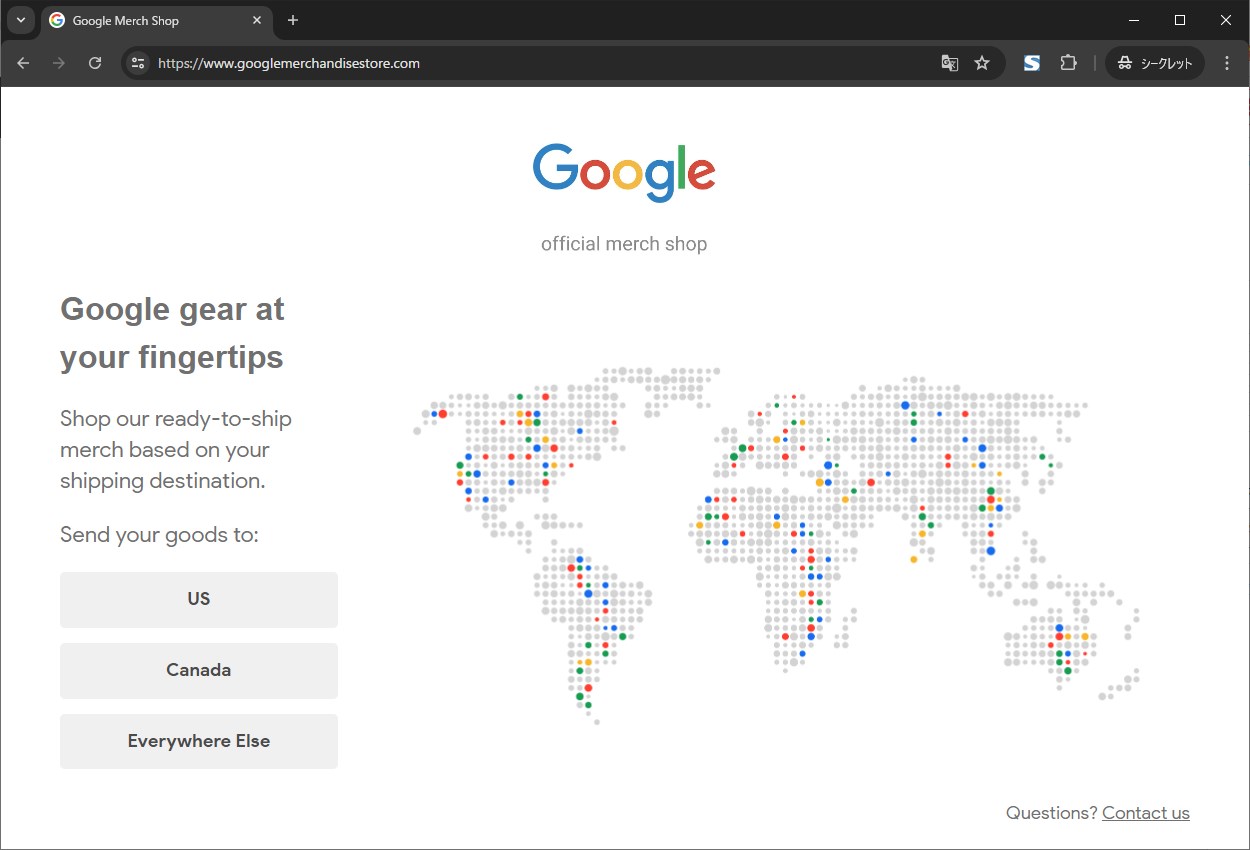Open the Chrome three-dot menu
The width and height of the screenshot is (1250, 850).
[1227, 63]
